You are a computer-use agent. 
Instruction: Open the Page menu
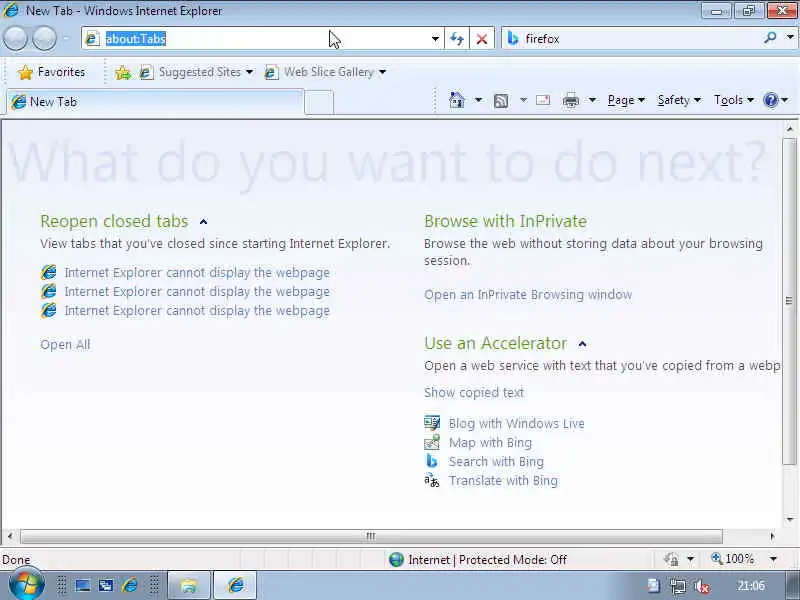click(x=626, y=101)
